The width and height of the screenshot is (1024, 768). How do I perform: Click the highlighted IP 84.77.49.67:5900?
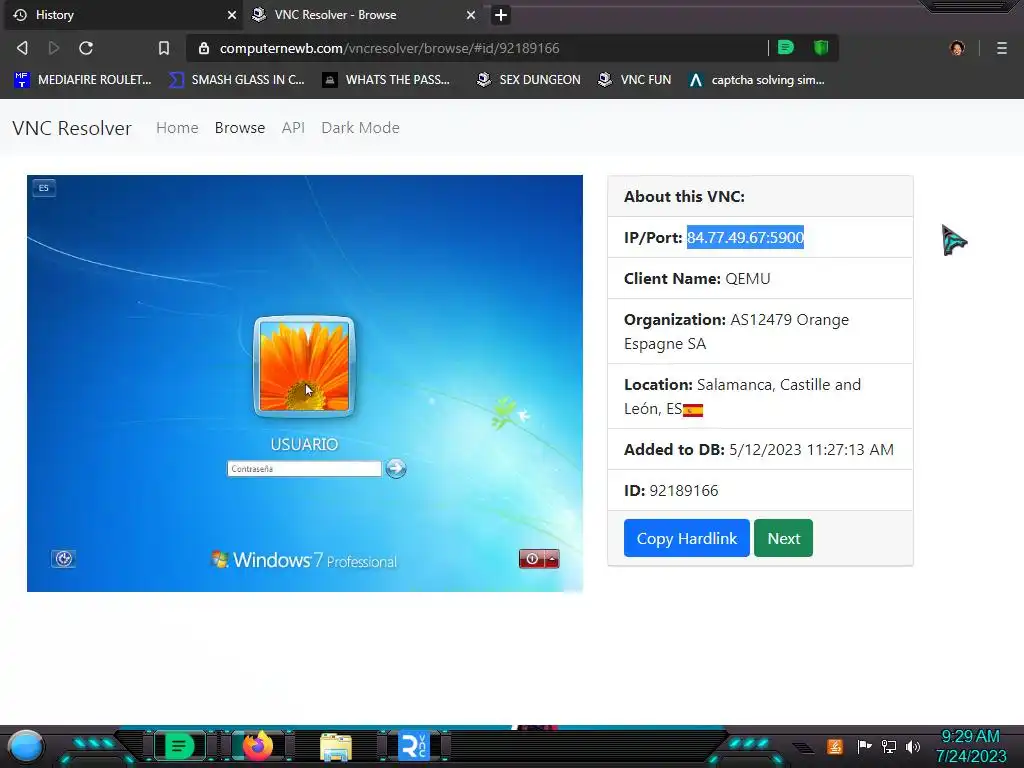745,237
